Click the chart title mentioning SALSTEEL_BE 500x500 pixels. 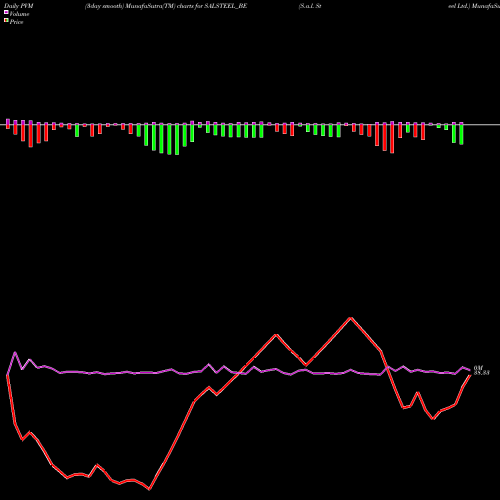[x=166, y=6]
